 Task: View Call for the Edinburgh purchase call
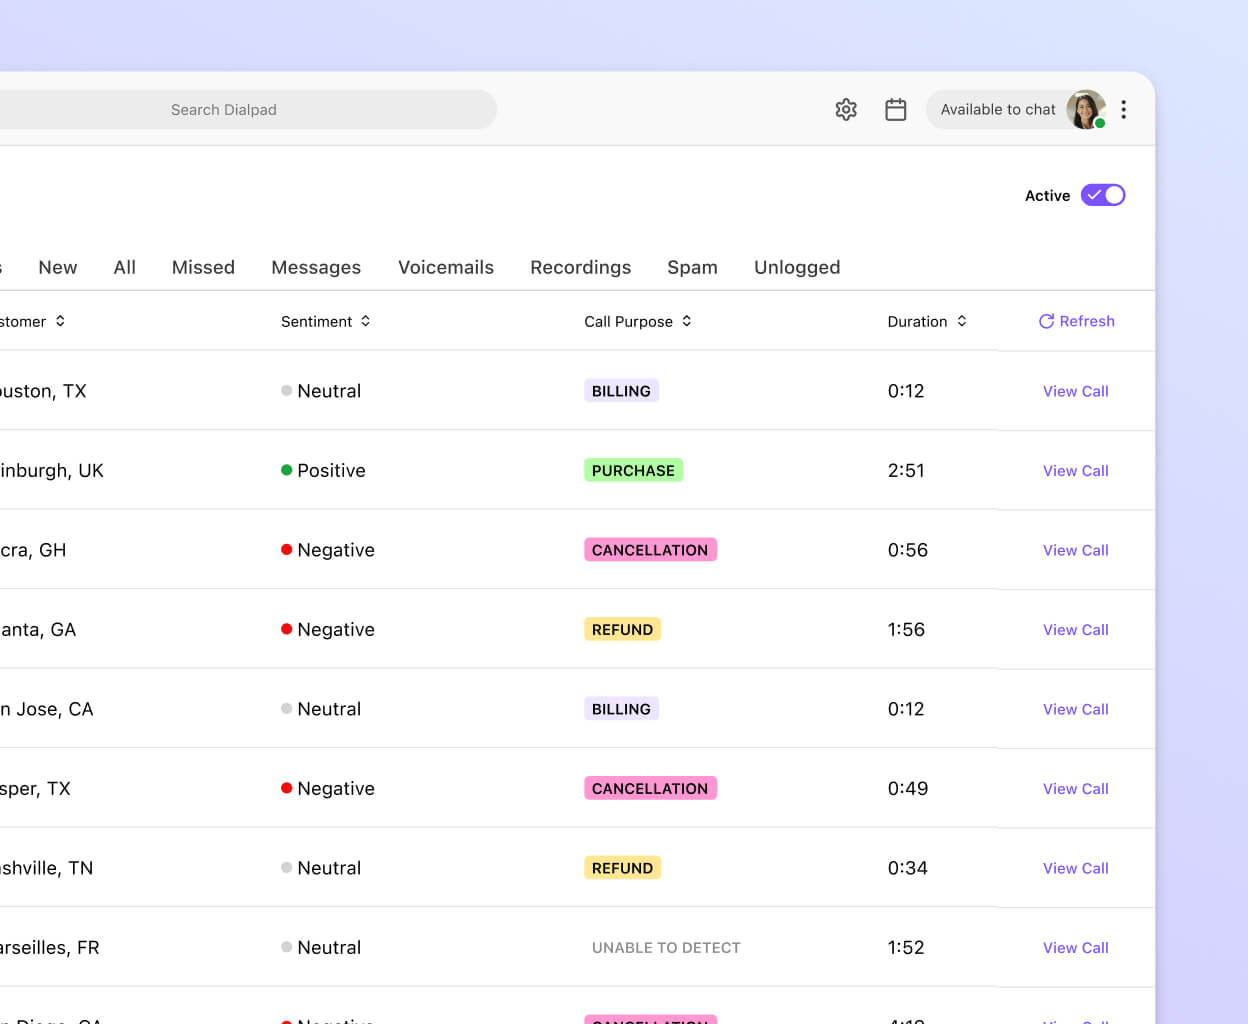click(x=1075, y=470)
